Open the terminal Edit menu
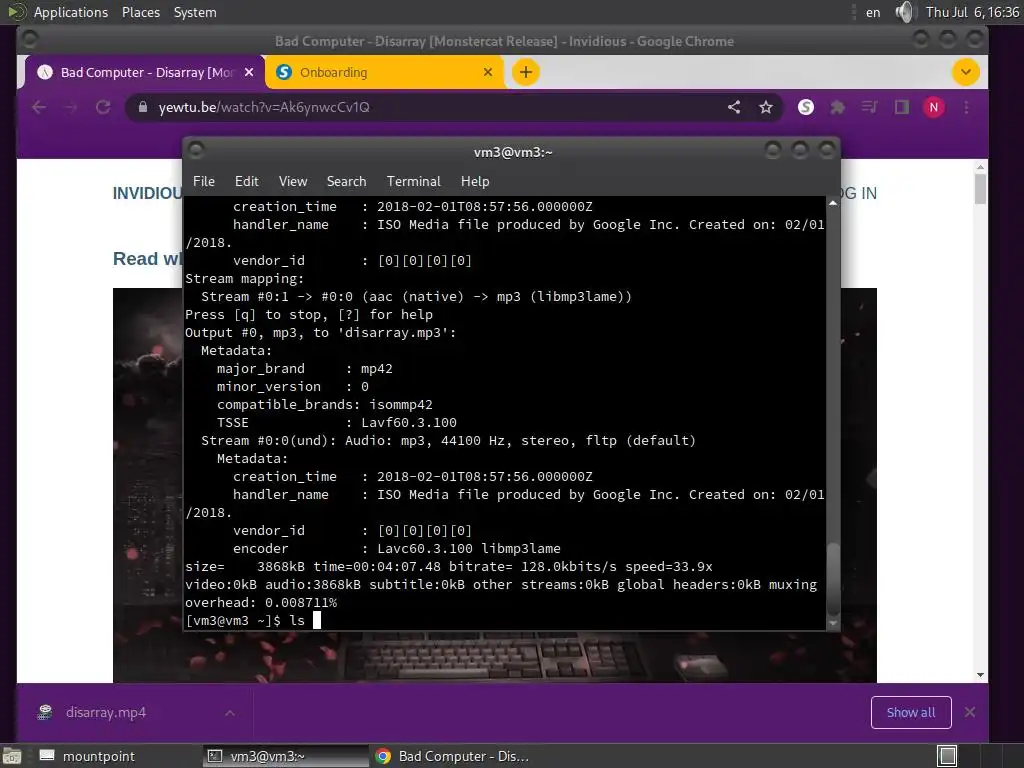The width and height of the screenshot is (1024, 768). pyautogui.click(x=246, y=182)
